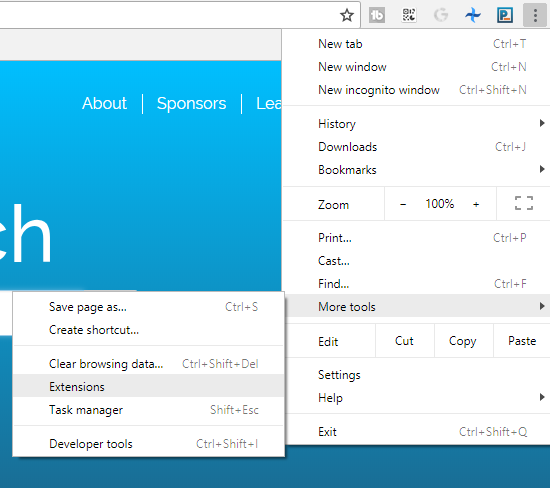Viewport: 550px width, 488px height.
Task: Expand the Help submenu
Action: (x=416, y=398)
